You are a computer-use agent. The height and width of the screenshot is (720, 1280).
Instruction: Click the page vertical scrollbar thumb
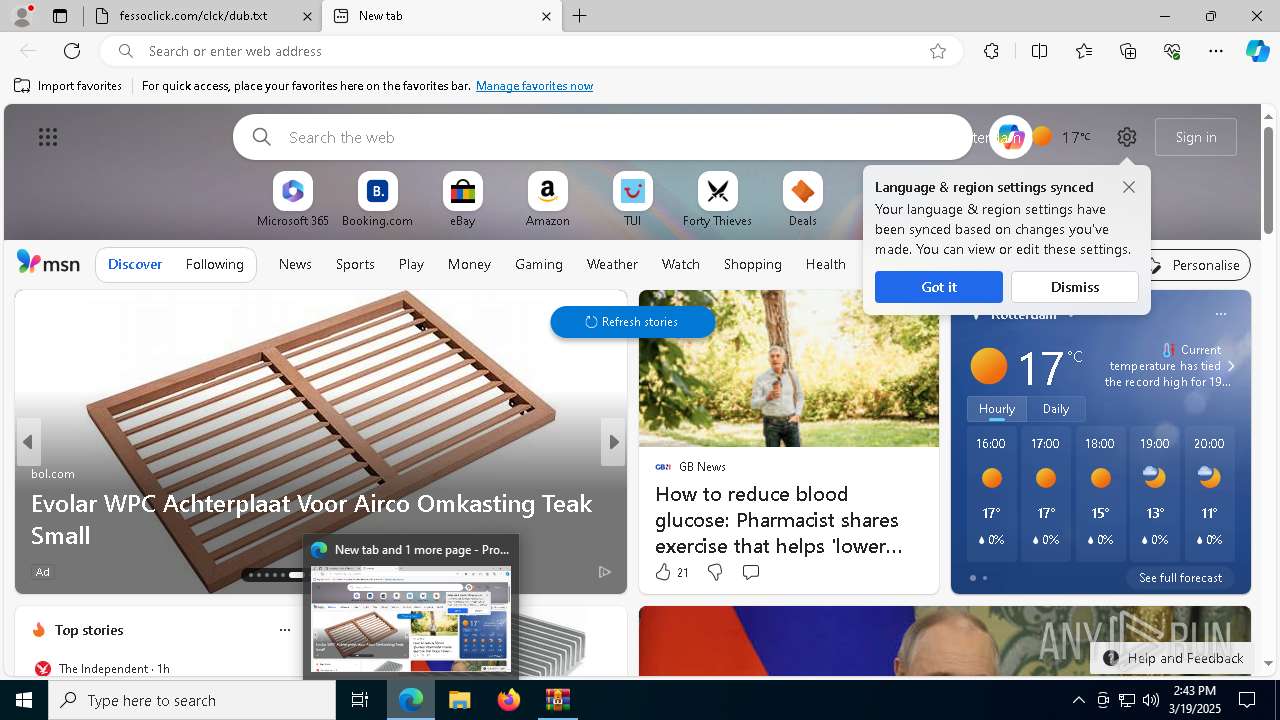(x=1268, y=181)
